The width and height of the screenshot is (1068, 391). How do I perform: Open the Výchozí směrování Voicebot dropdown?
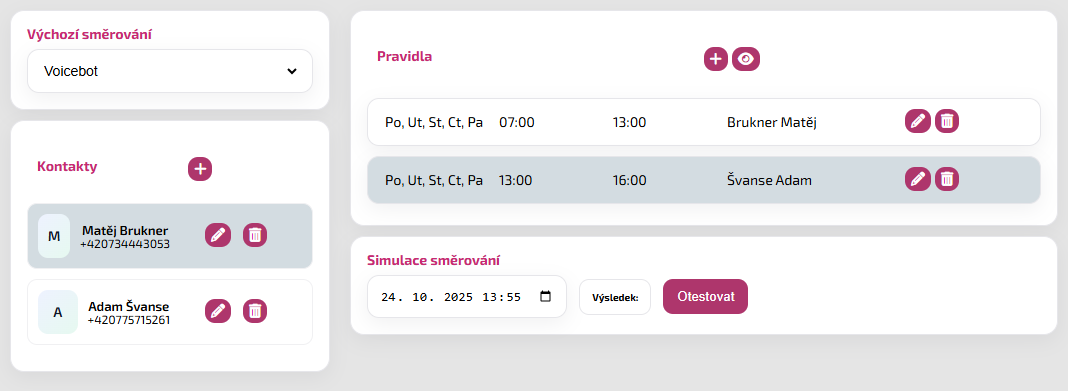170,71
